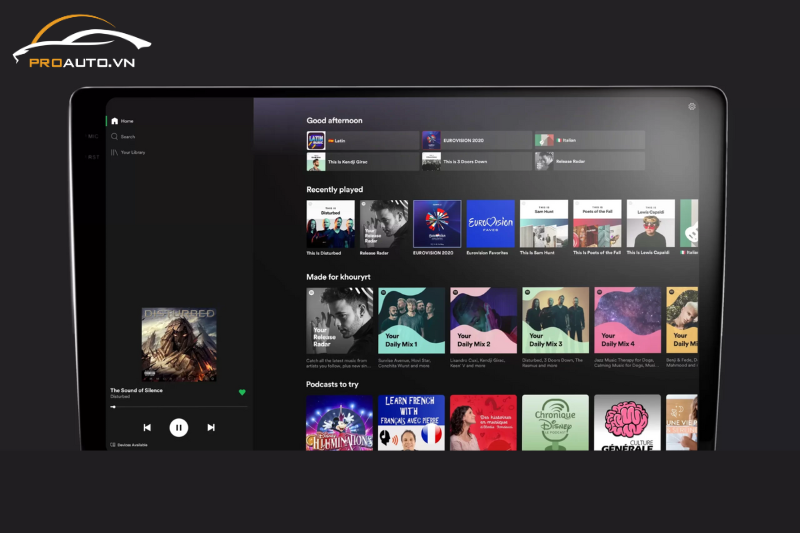Pause the currently playing song
Screen dimensions: 800x533
178,427
